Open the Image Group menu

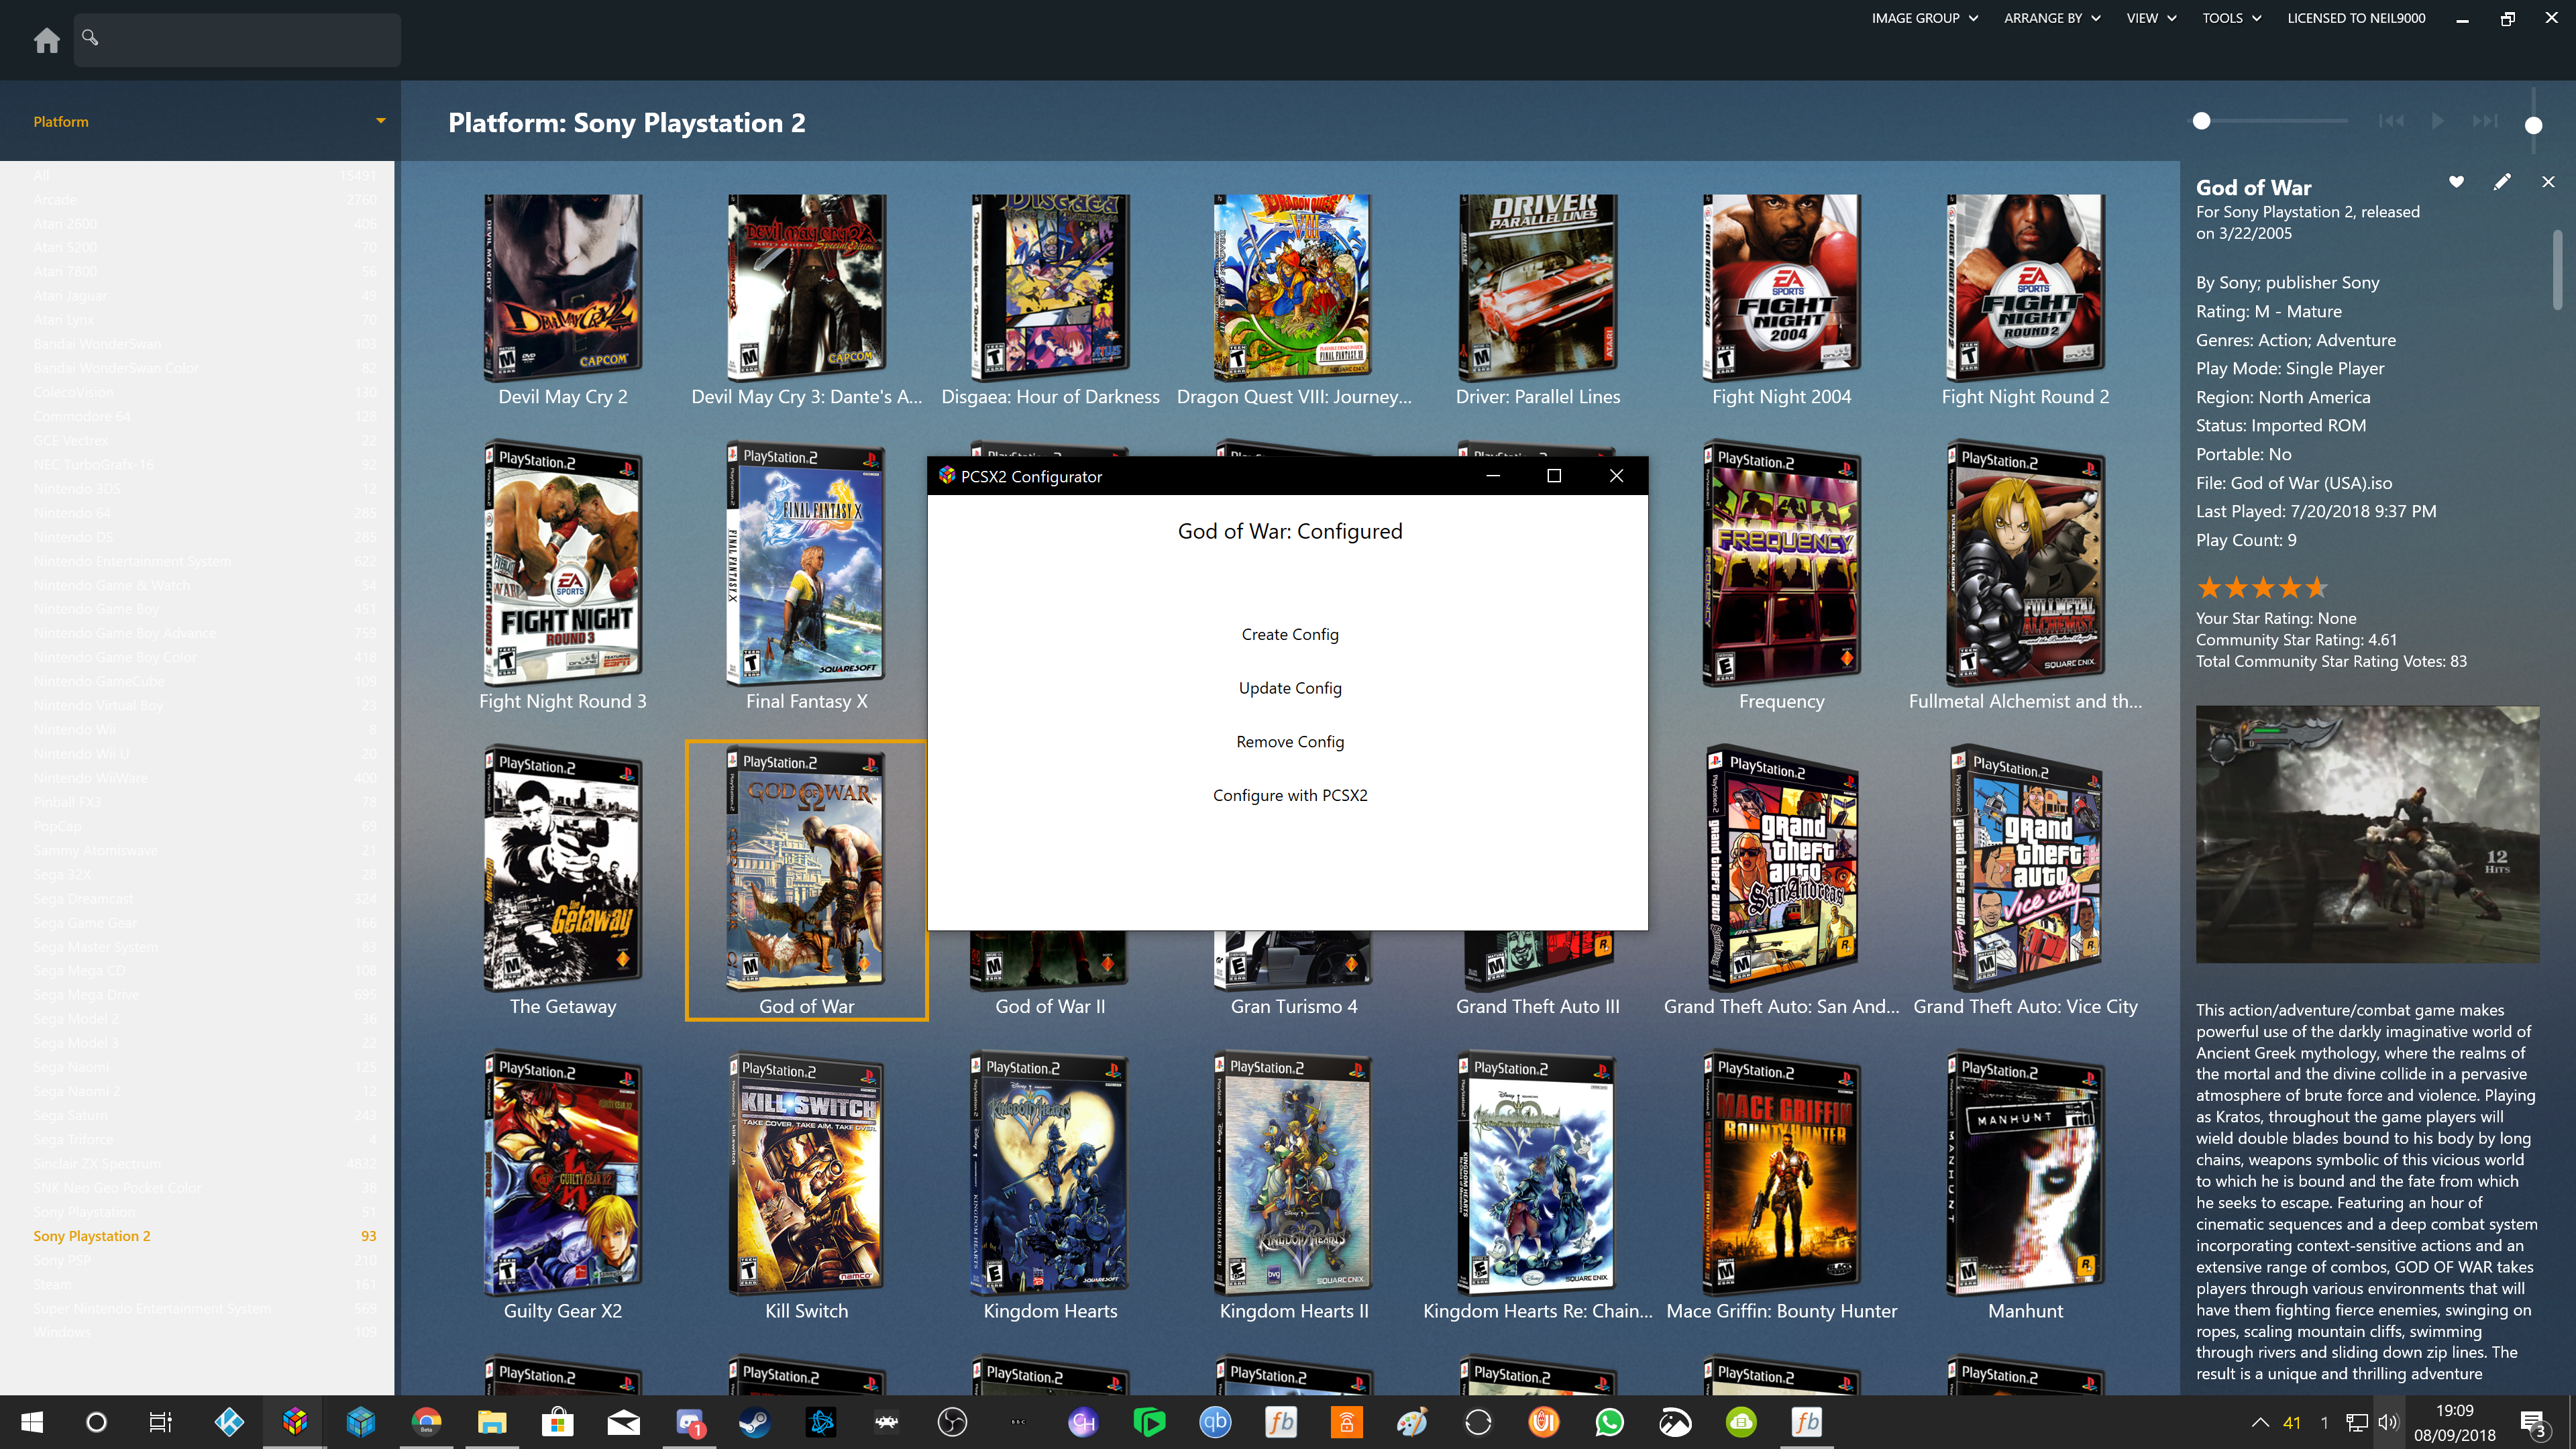[x=1924, y=18]
